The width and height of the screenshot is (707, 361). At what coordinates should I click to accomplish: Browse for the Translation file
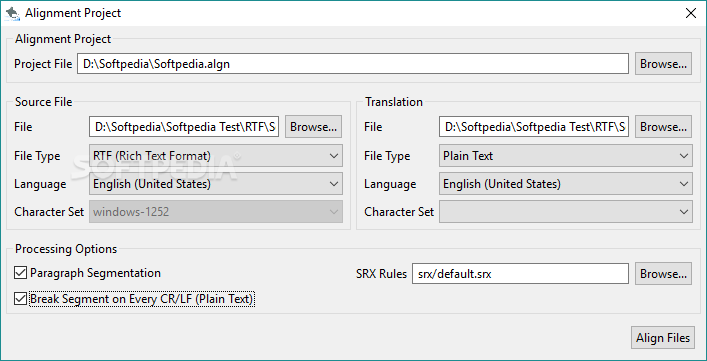663,127
